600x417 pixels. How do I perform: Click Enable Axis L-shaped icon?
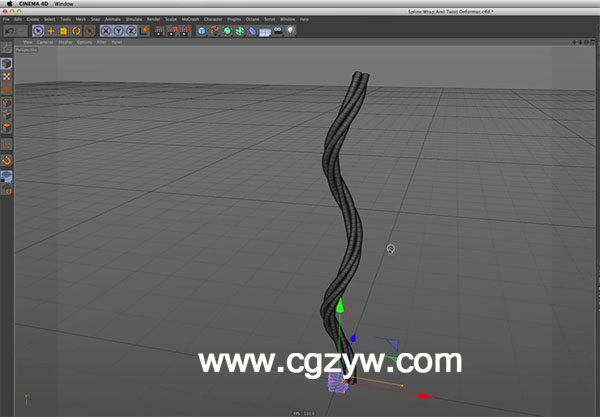click(x=7, y=145)
